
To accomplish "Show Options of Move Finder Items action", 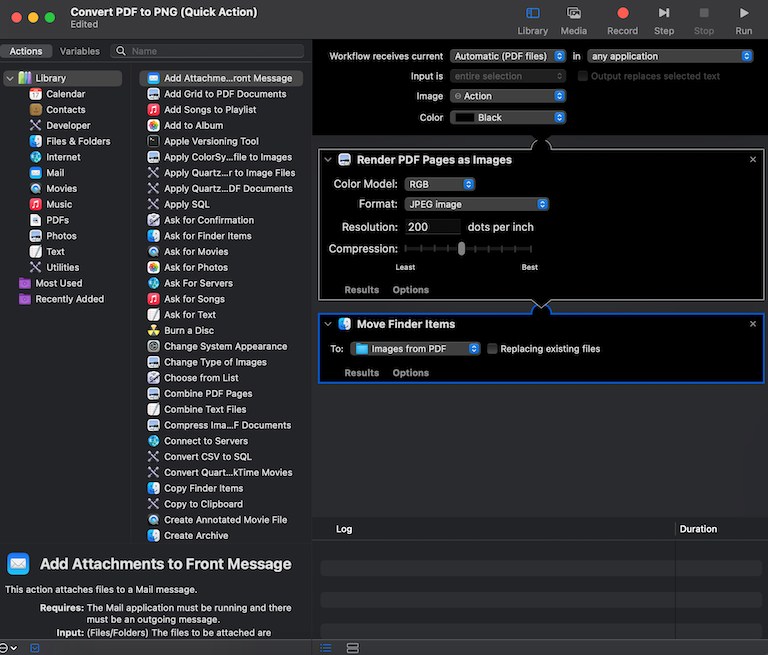I will click(x=410, y=373).
